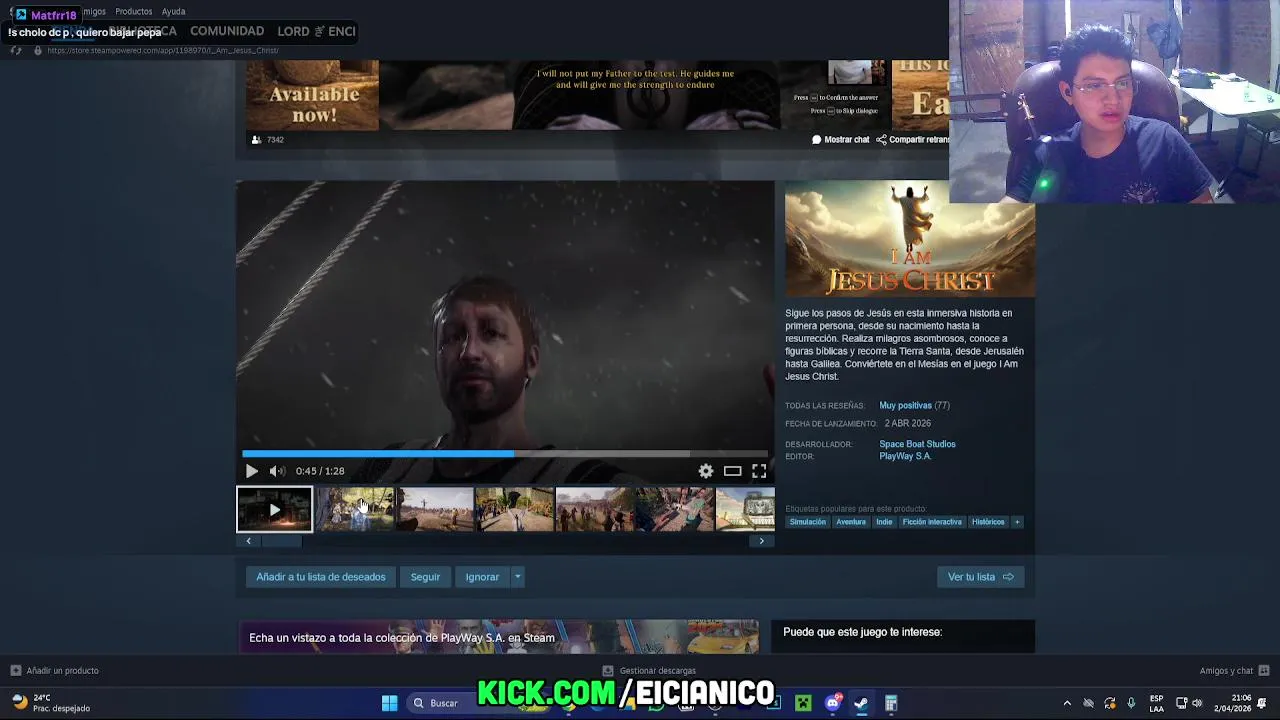The height and width of the screenshot is (720, 1280).
Task: Click the Seguir button
Action: point(425,577)
